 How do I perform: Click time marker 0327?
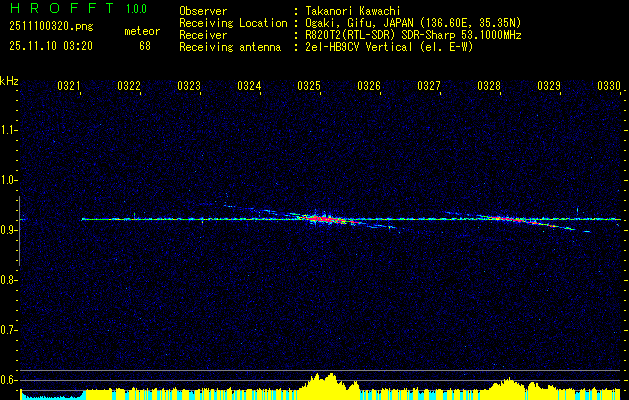point(429,85)
